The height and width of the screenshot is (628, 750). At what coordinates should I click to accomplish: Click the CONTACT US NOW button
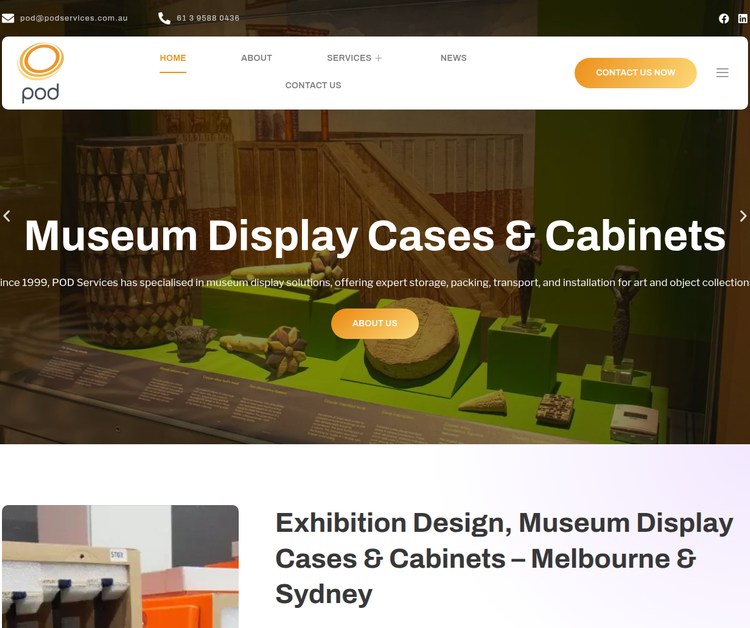635,73
